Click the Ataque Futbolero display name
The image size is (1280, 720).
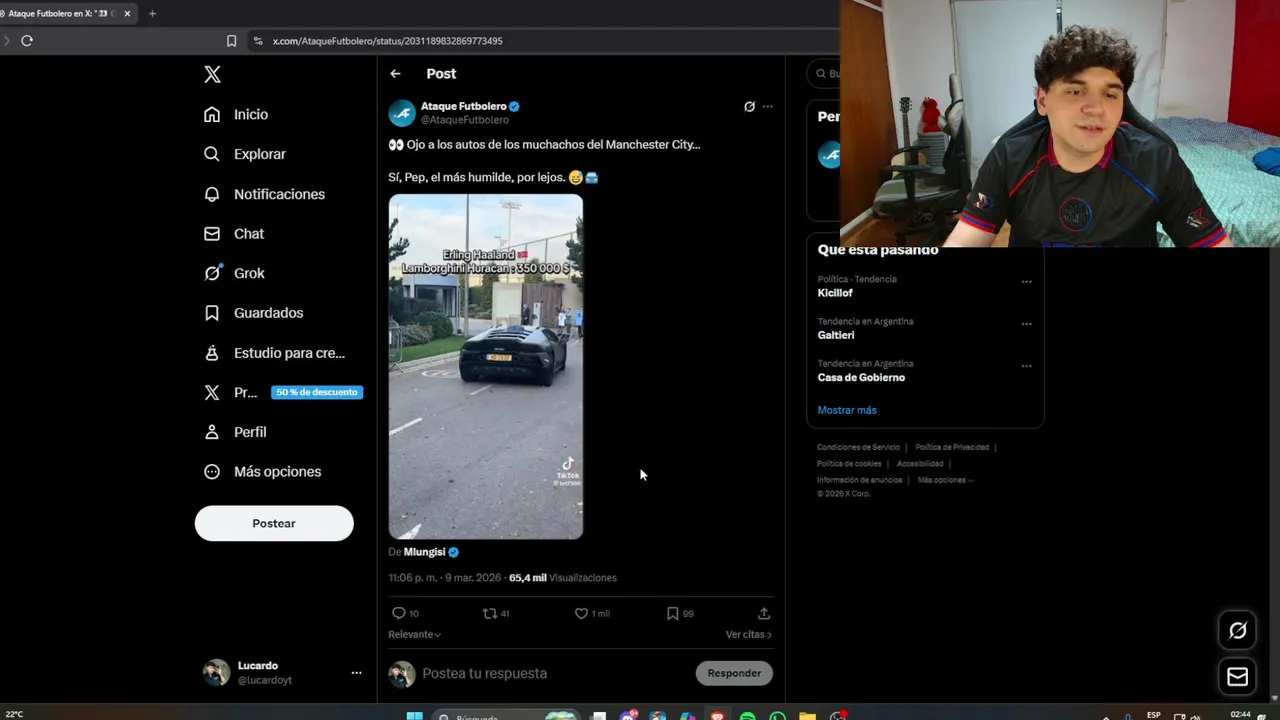point(463,106)
